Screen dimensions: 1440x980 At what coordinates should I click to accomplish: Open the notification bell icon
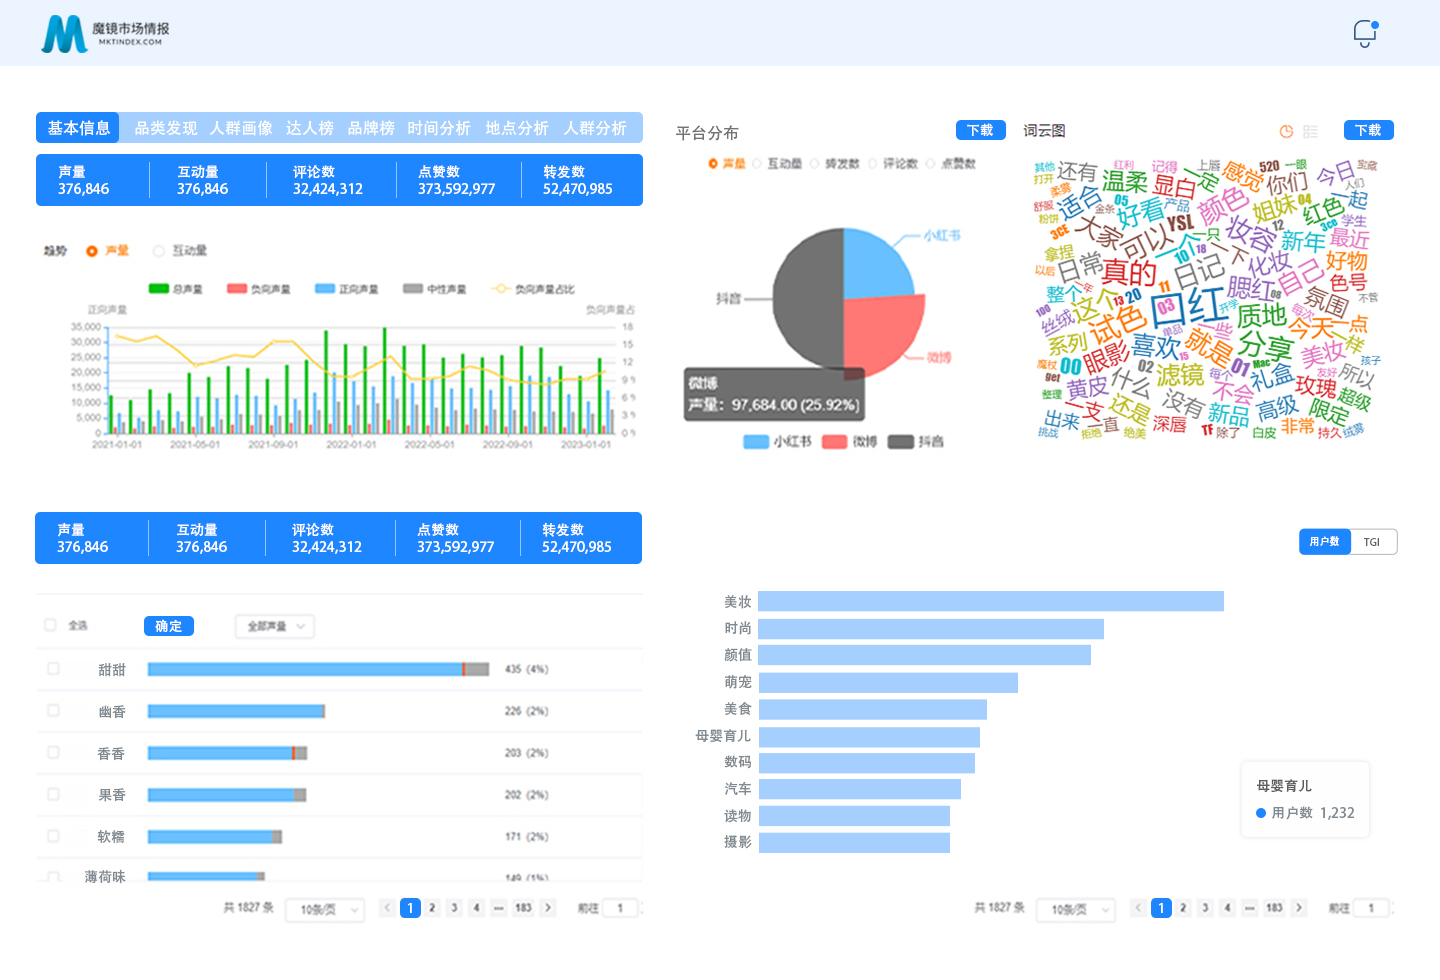click(x=1365, y=33)
